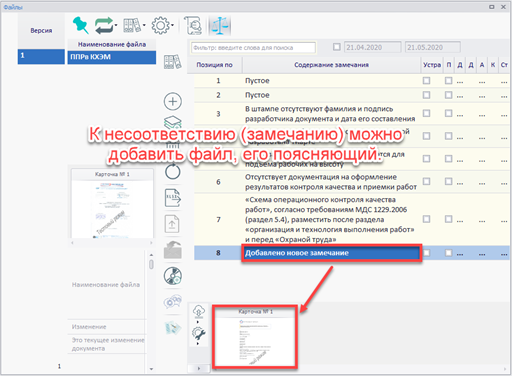Viewport: 512px width, 376px height.
Task: Click the document search toolbar icon
Action: [193, 25]
